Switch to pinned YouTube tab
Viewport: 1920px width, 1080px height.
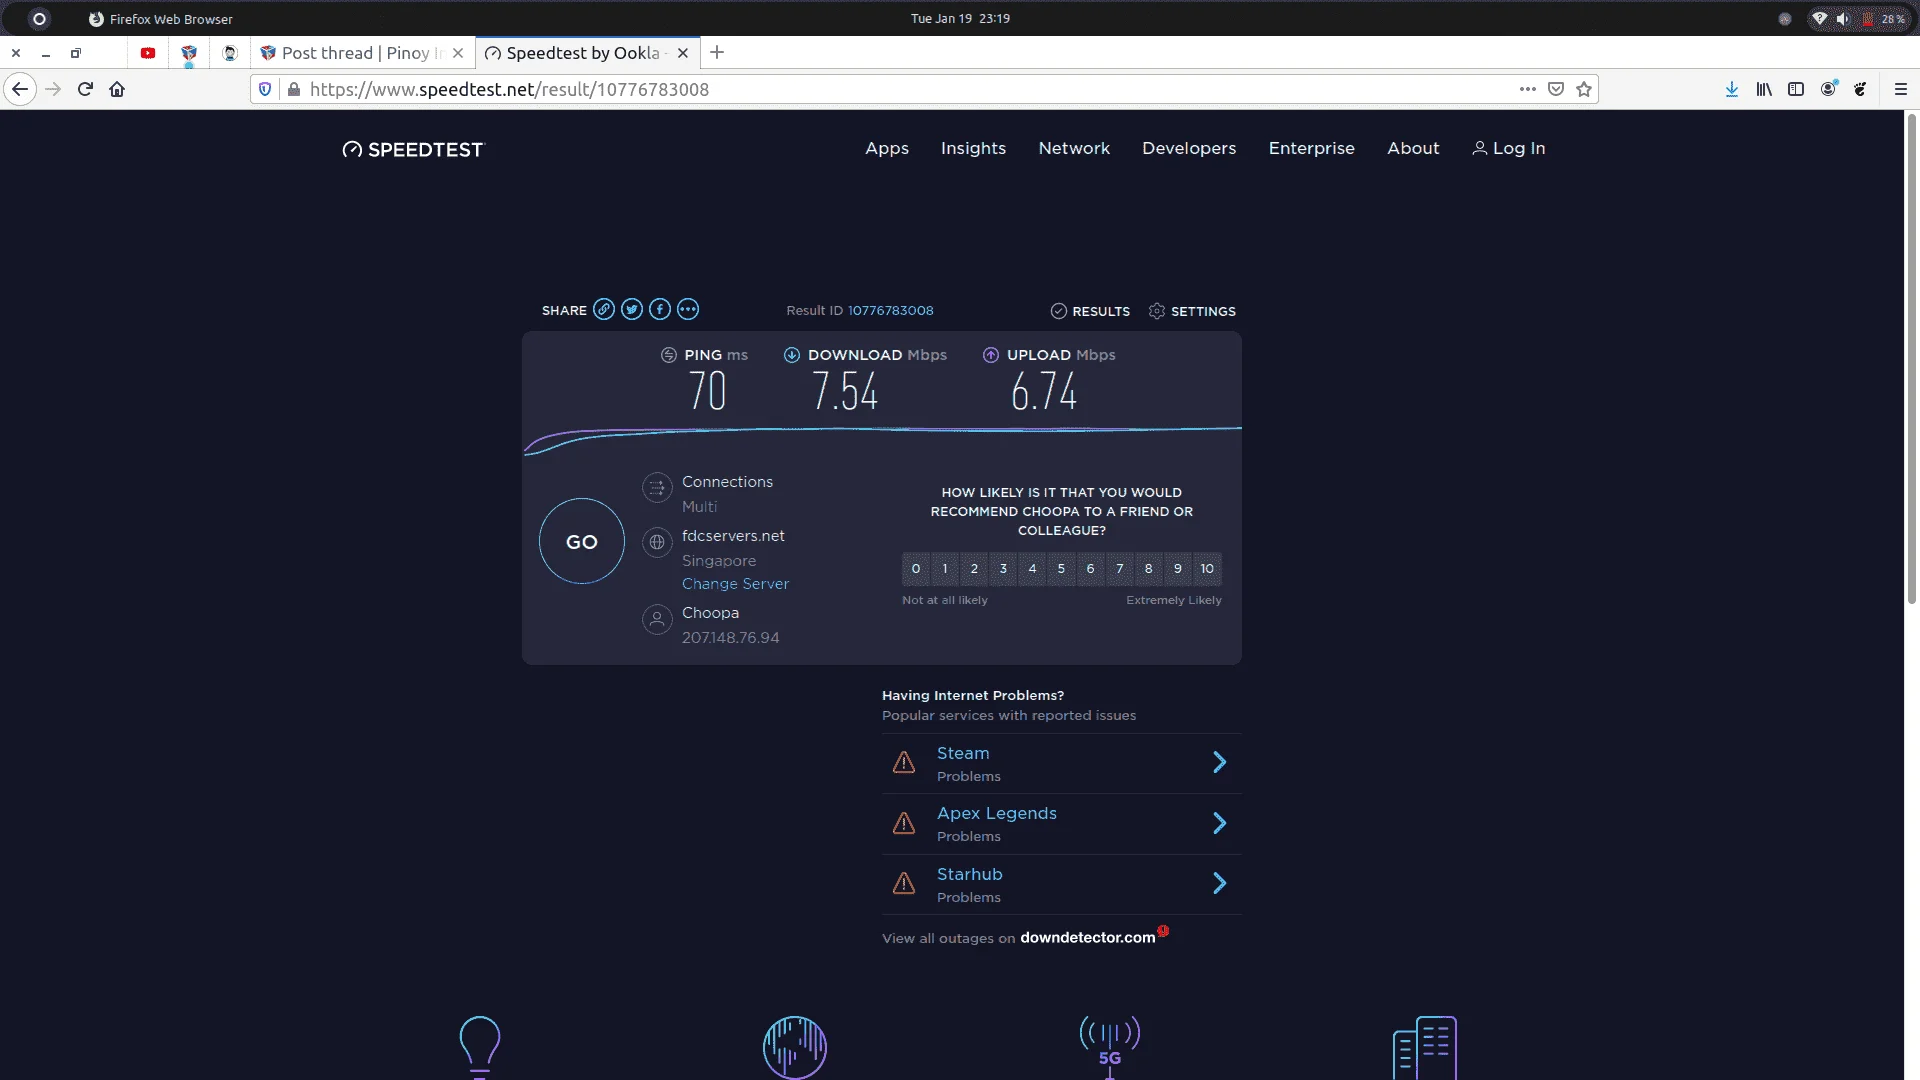[x=148, y=53]
